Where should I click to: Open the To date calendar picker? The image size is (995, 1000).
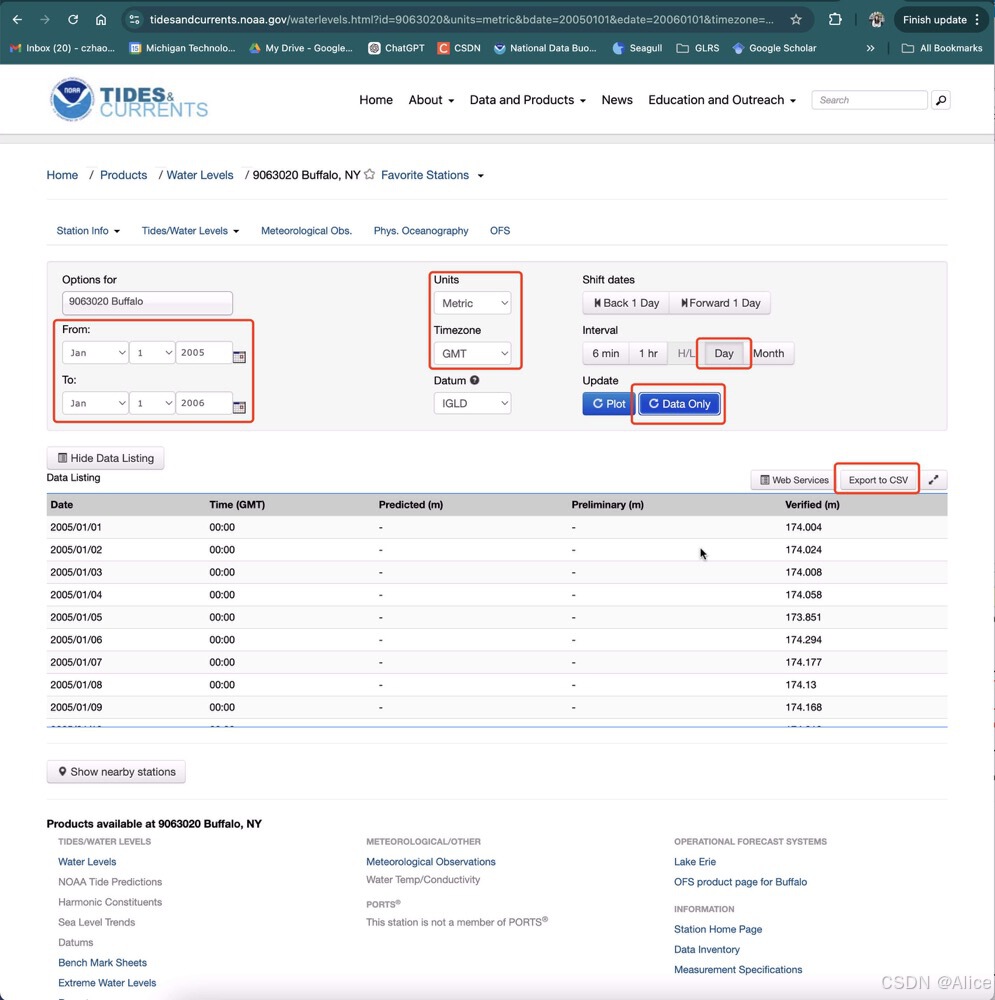[239, 404]
